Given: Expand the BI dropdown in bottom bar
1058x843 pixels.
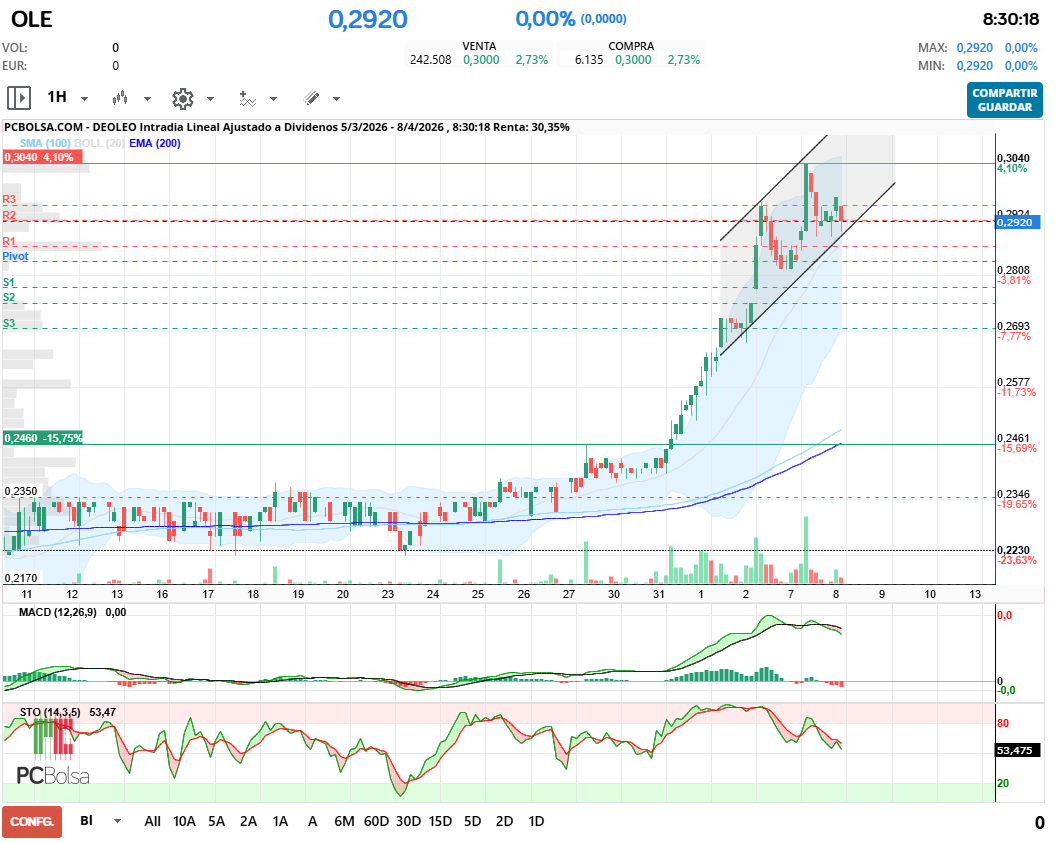Looking at the screenshot, I should pos(117,821).
